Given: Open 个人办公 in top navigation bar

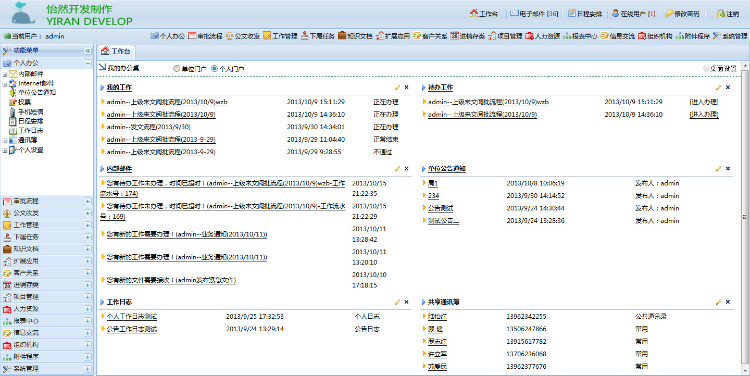Looking at the screenshot, I should click(x=167, y=36).
